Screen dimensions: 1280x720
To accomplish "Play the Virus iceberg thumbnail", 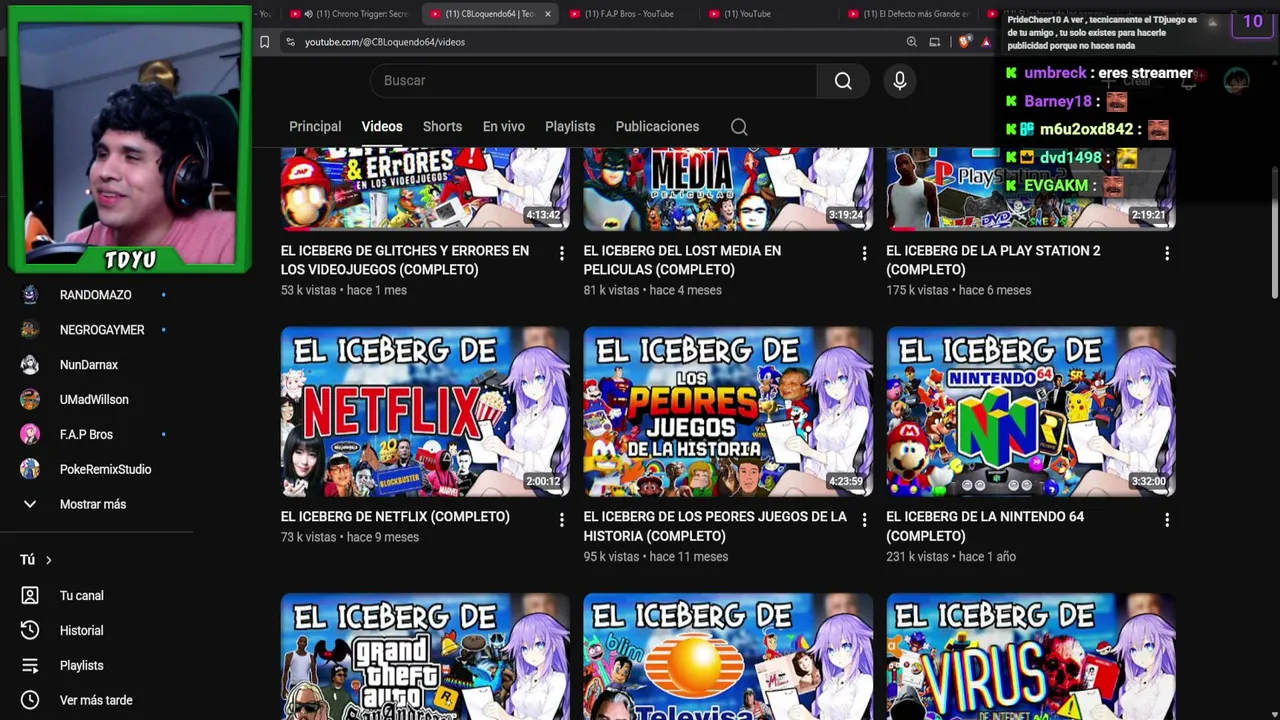I will click(x=1031, y=656).
